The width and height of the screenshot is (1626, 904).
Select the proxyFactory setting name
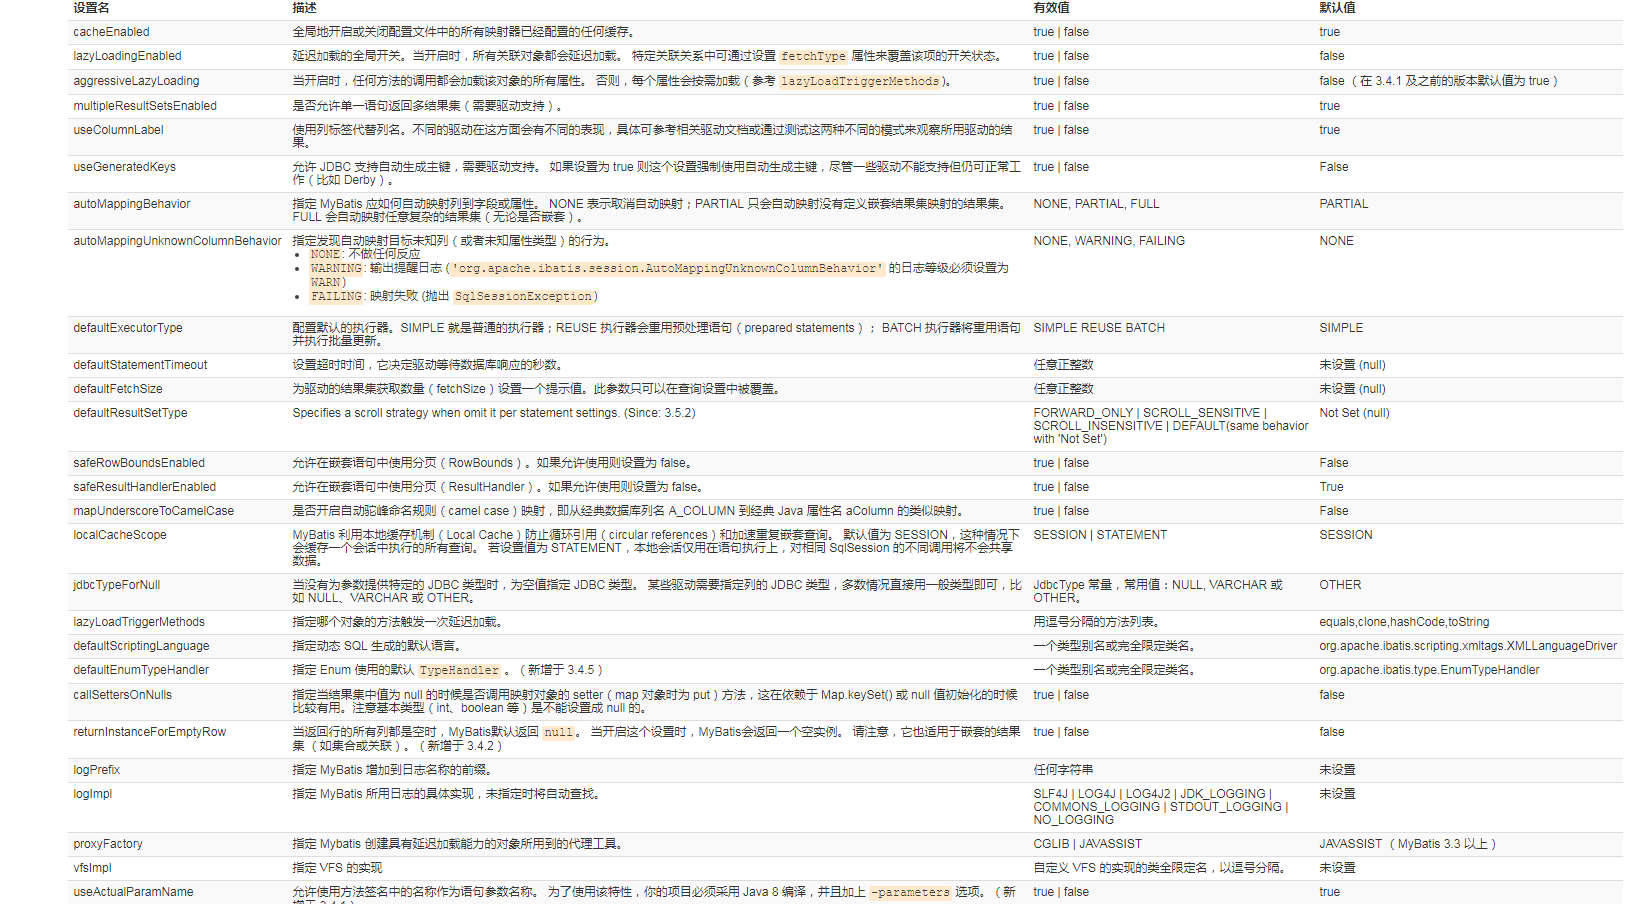coord(108,844)
